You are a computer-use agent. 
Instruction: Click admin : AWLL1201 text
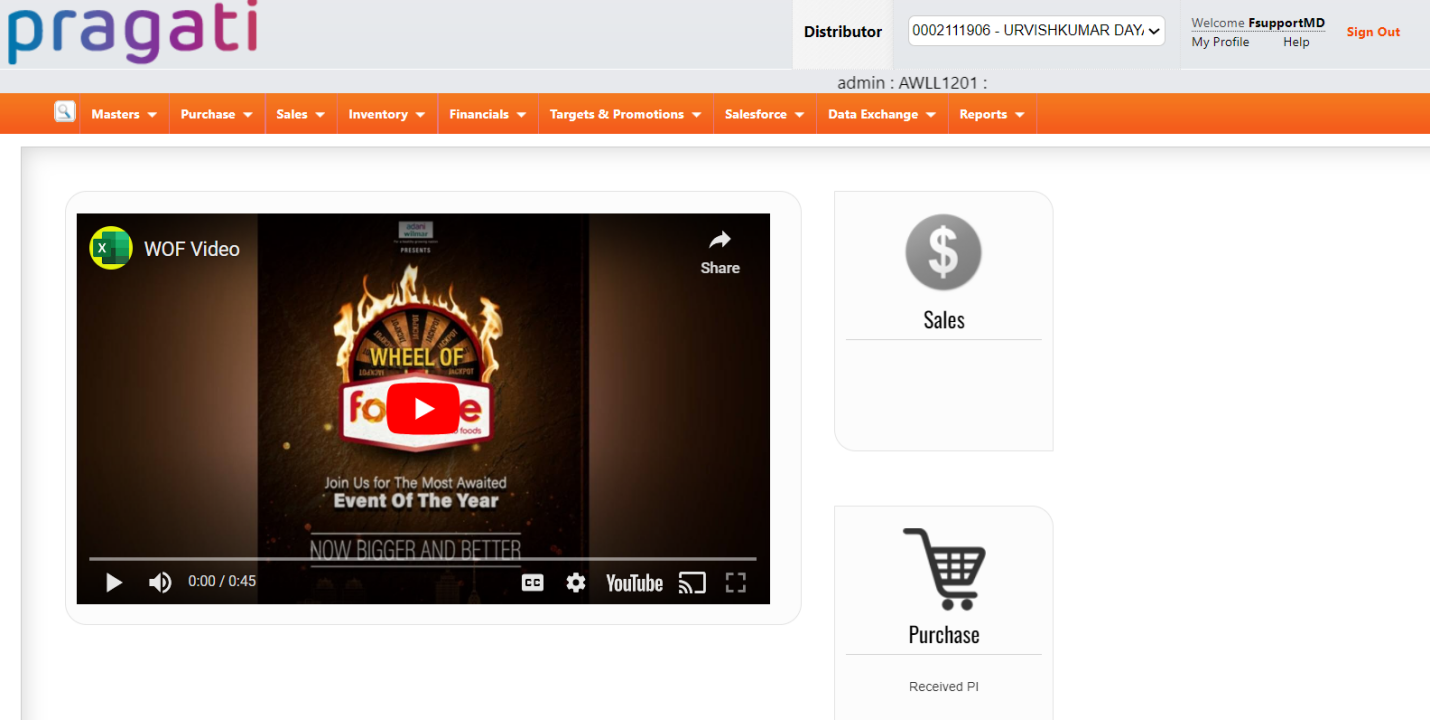[x=912, y=83]
